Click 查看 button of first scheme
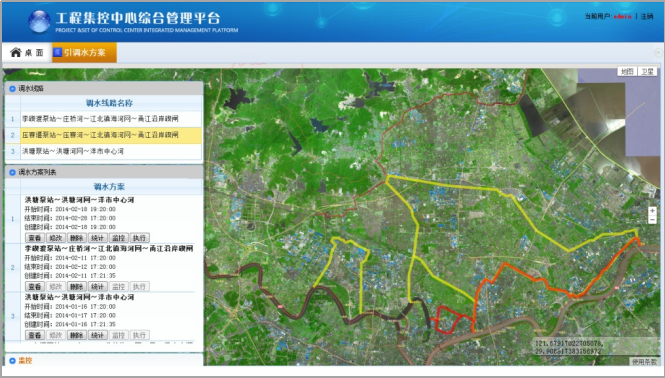665x378 pixels. coord(35,238)
